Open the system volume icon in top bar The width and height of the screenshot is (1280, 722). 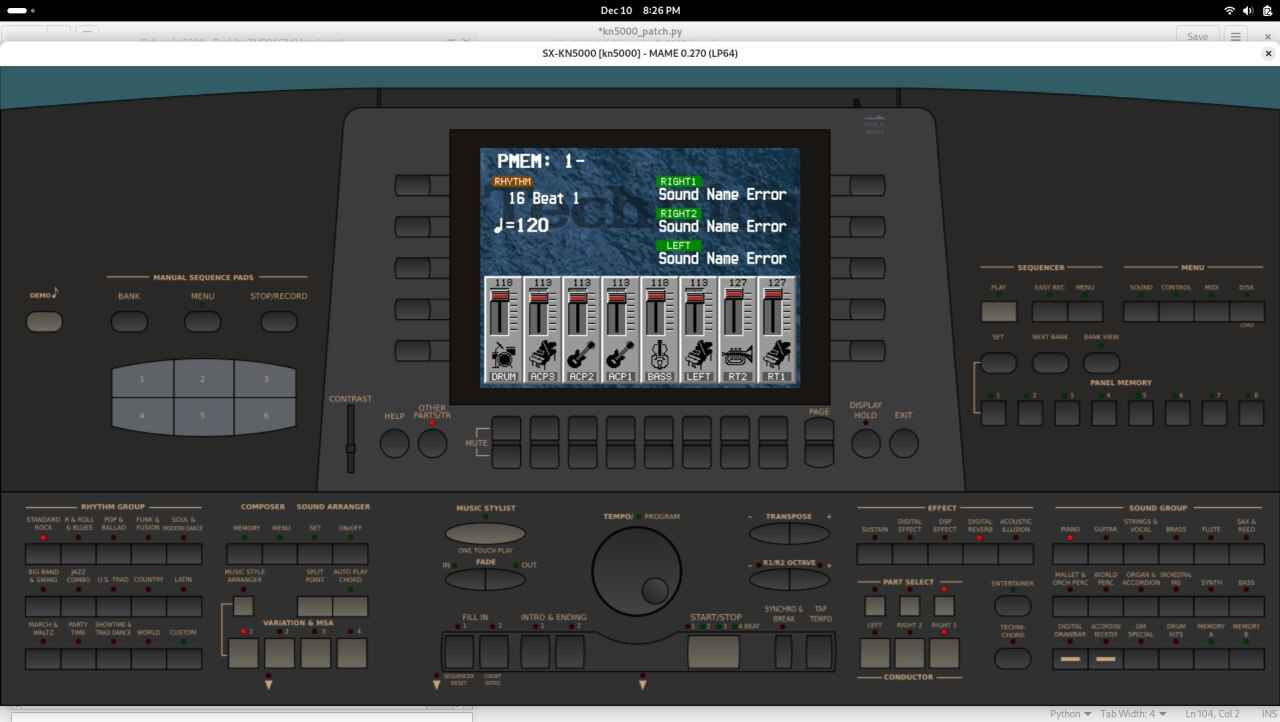coord(1247,10)
